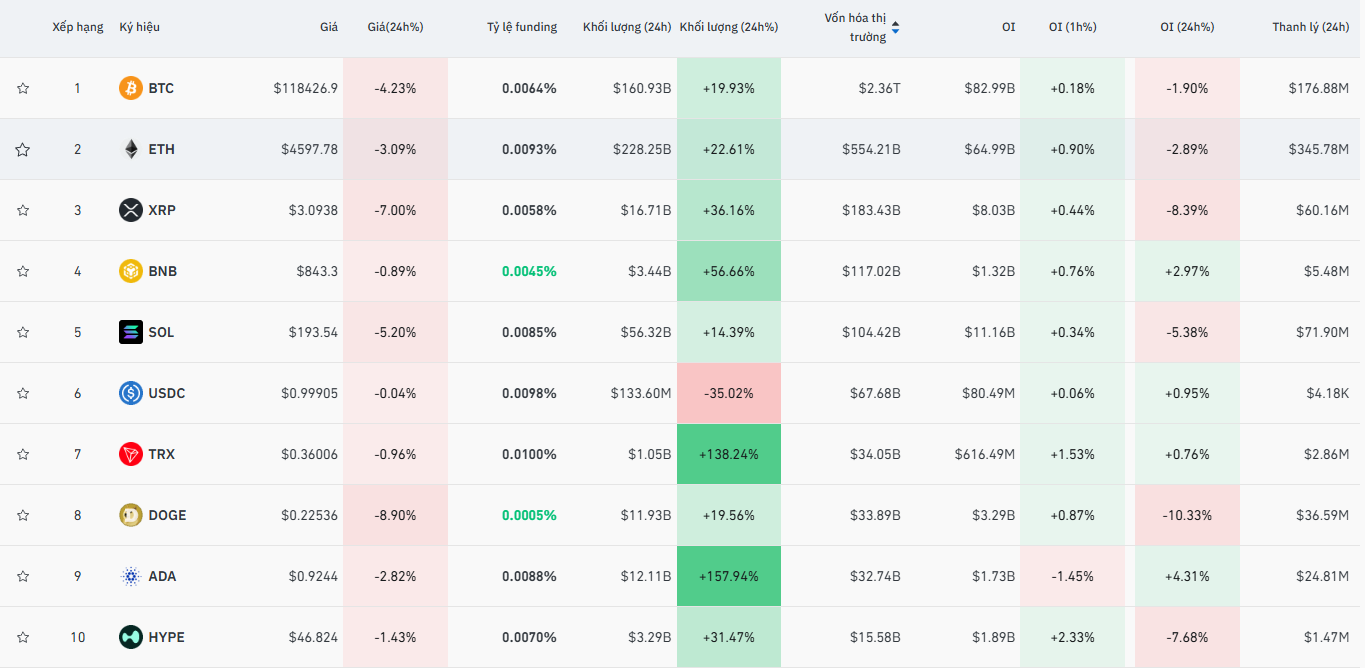Select the Xếp hạng column header
Image resolution: width=1365 pixels, height=668 pixels.
coord(78,27)
